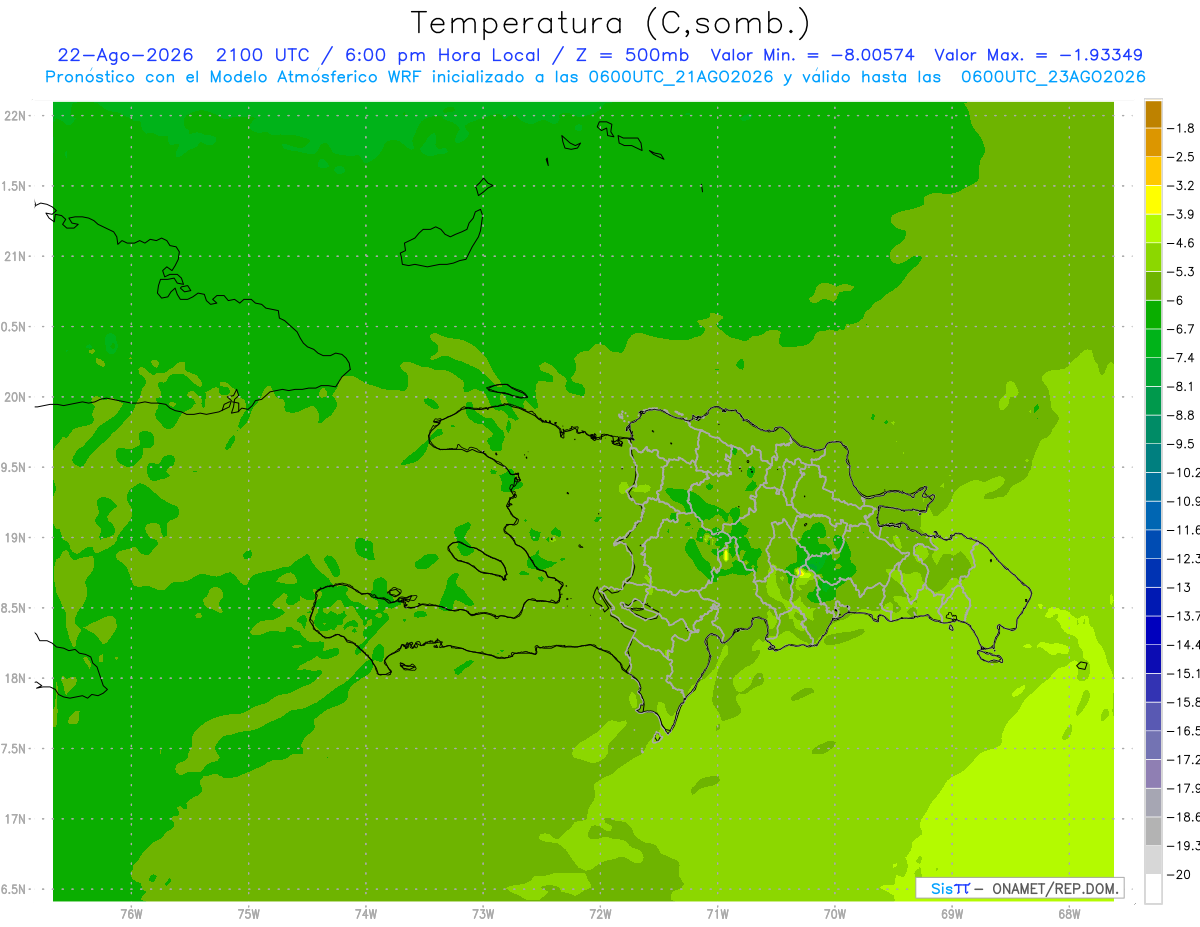
Task: Click the "69W" longitude label
Action: point(952,913)
